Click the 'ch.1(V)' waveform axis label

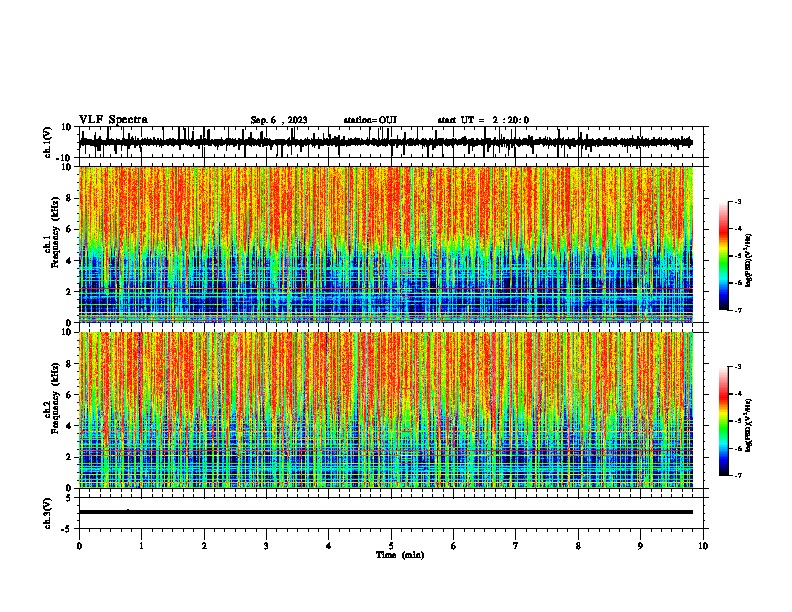48,142
